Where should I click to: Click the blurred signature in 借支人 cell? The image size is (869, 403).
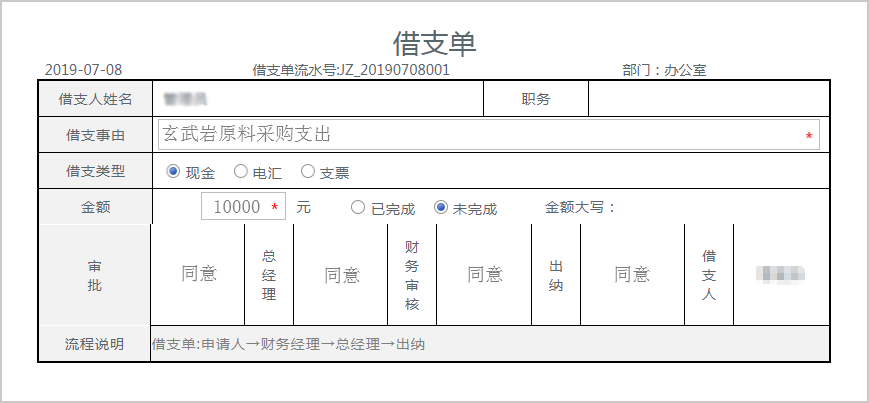point(780,274)
